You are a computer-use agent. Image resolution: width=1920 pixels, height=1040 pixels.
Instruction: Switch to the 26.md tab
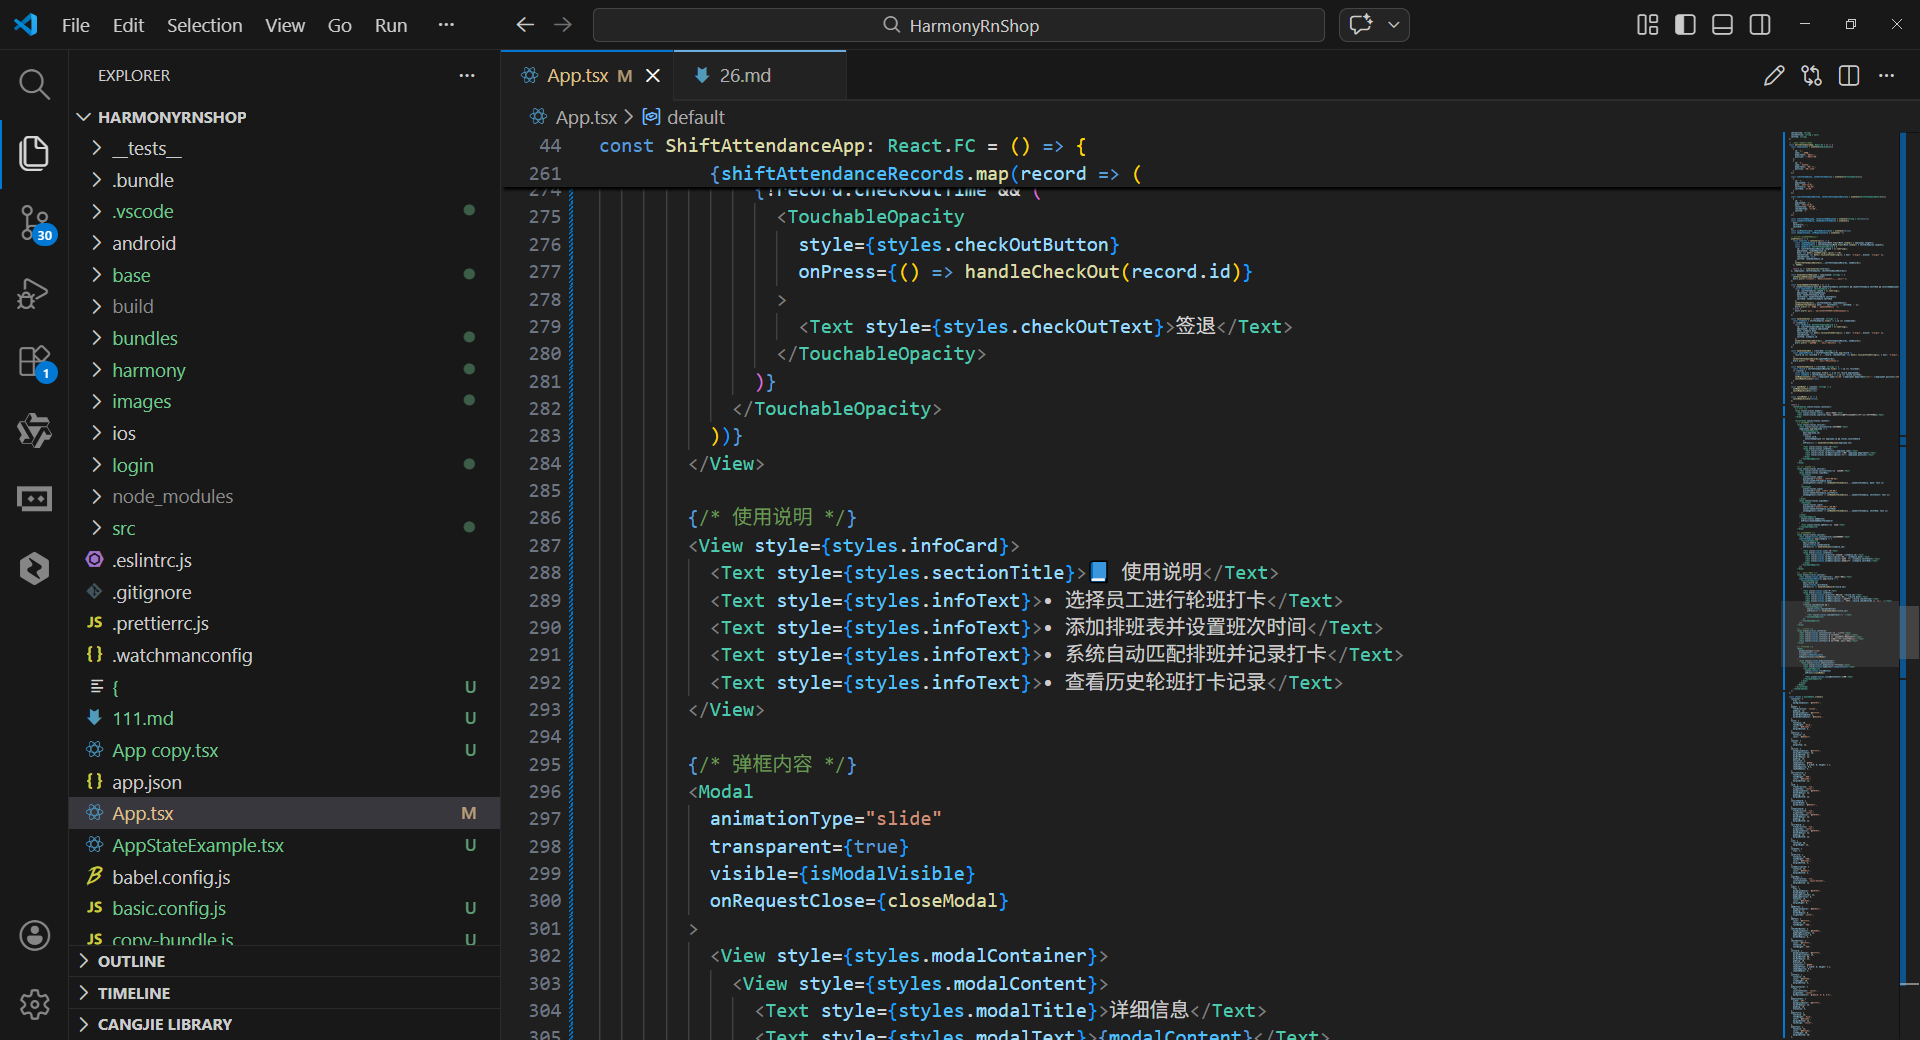760,76
